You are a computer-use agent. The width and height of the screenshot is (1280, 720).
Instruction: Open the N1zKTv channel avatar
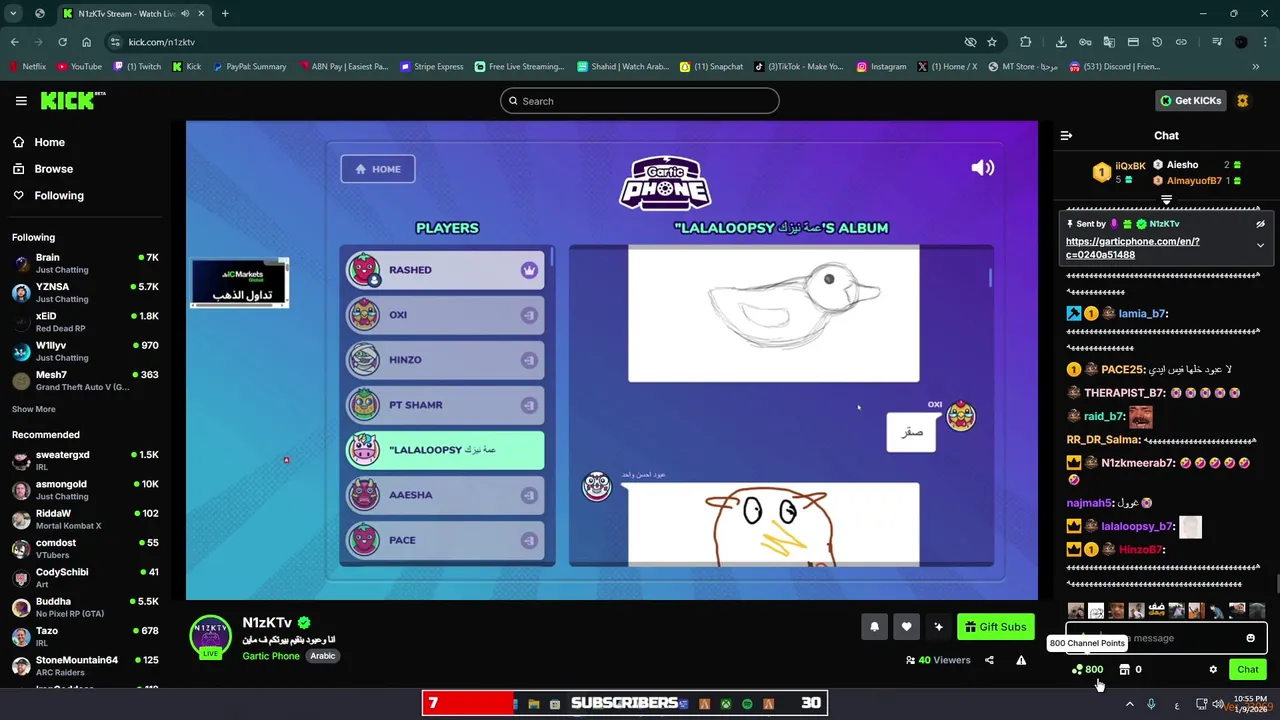[211, 637]
